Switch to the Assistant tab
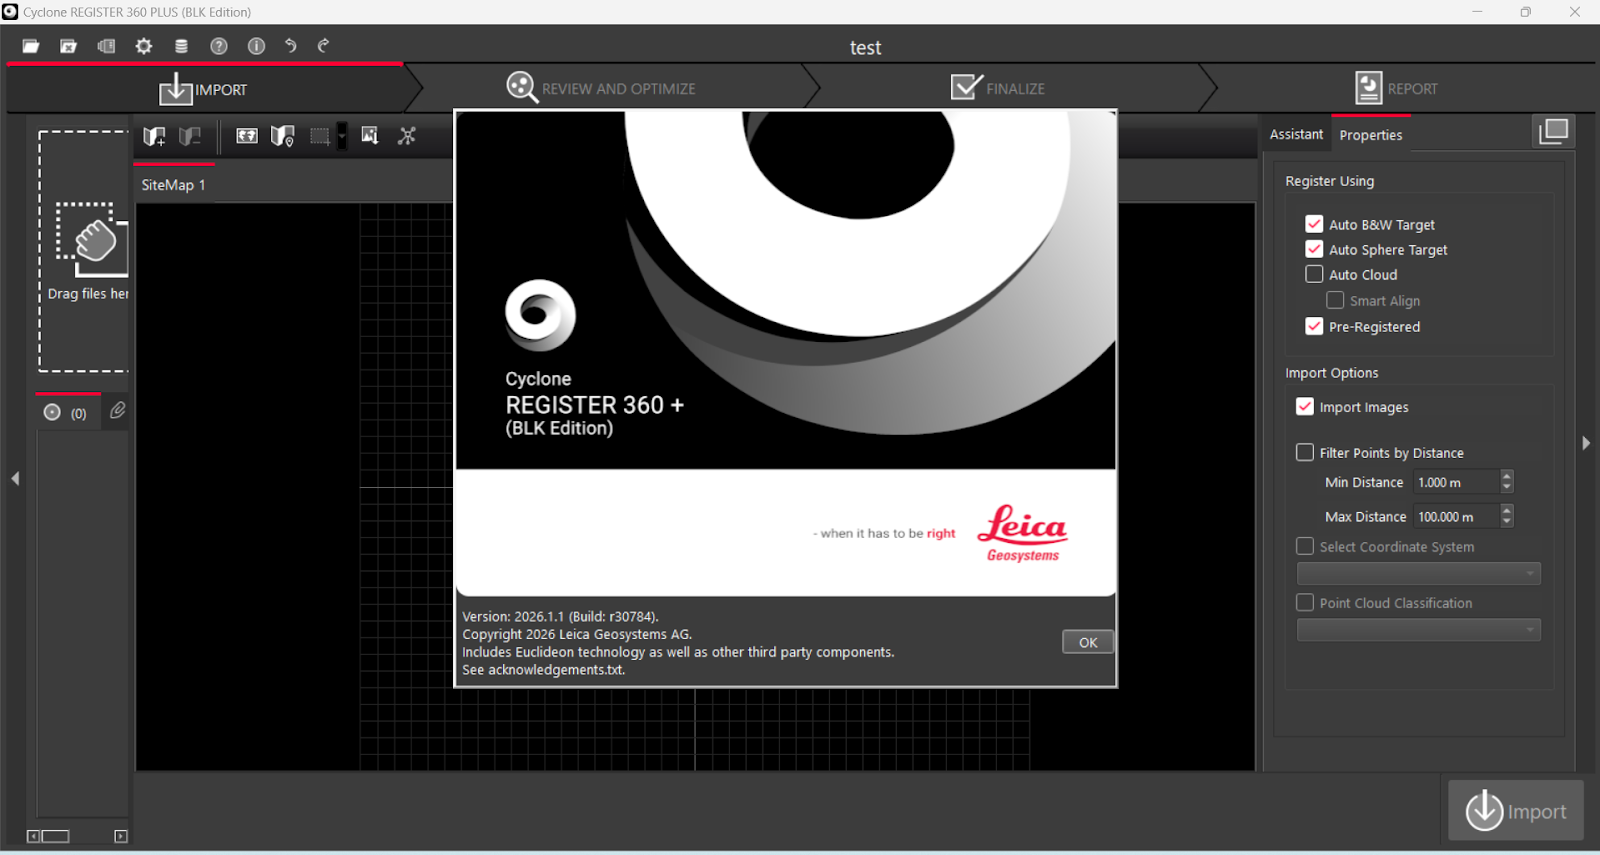 1296,134
